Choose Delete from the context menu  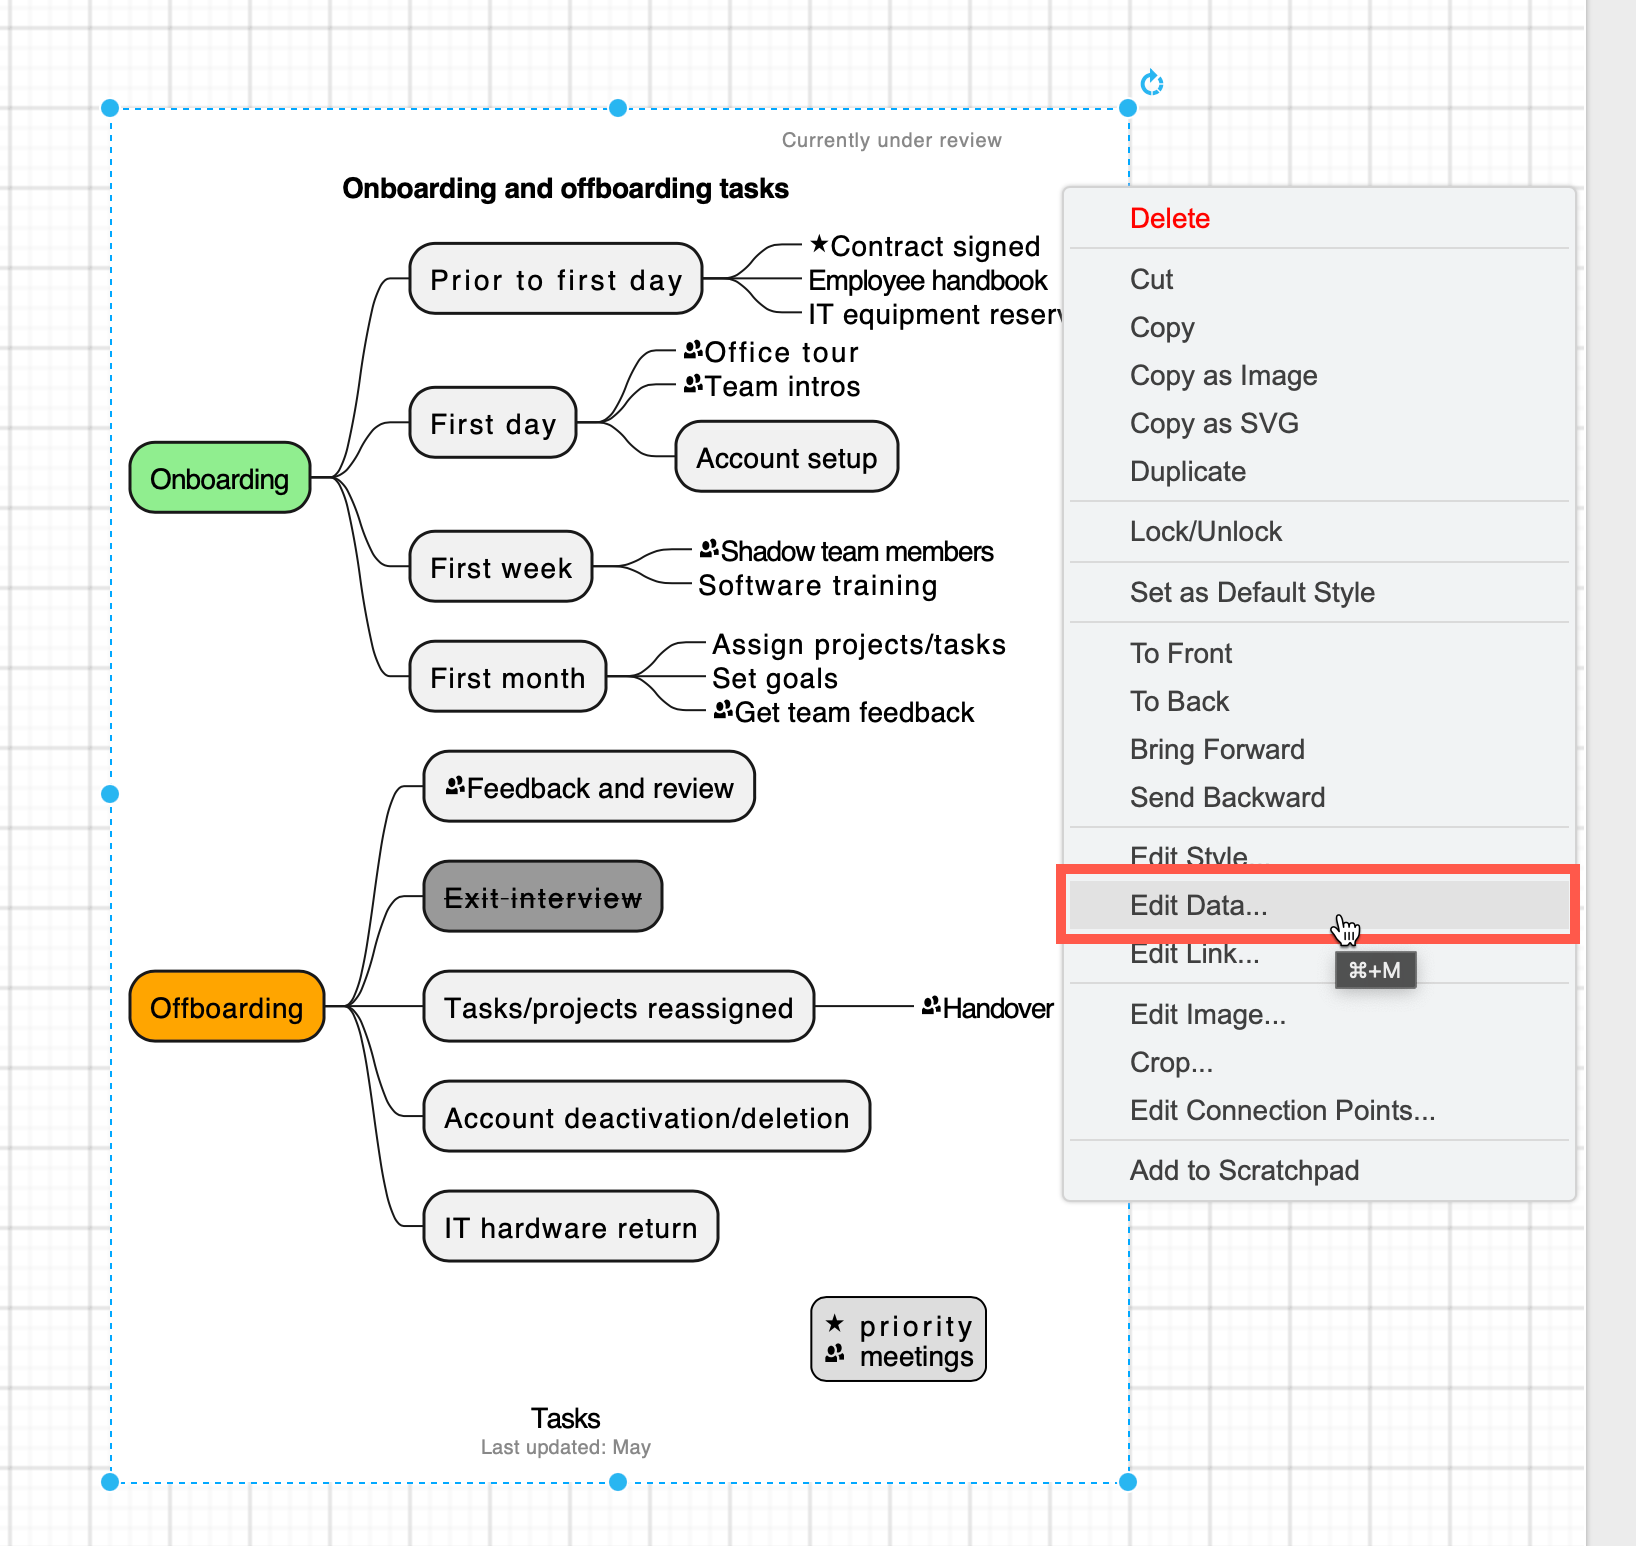click(1169, 219)
